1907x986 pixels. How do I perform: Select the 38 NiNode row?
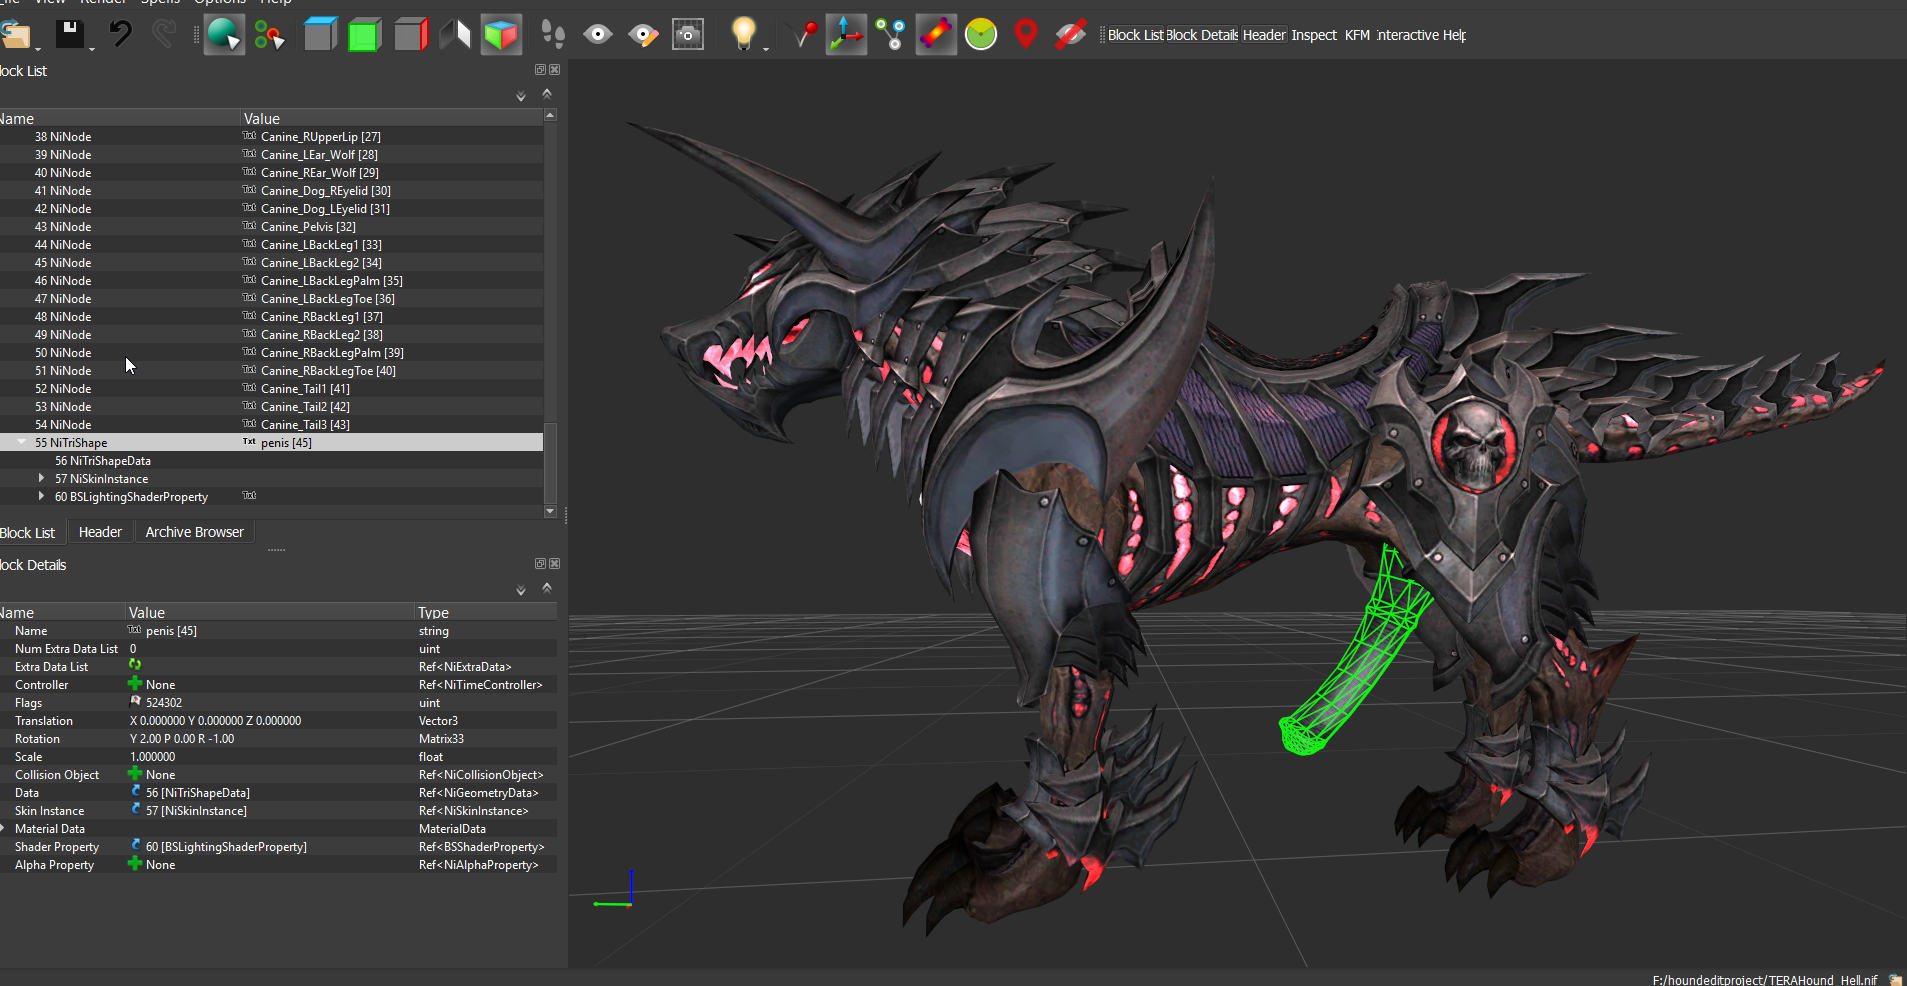271,136
